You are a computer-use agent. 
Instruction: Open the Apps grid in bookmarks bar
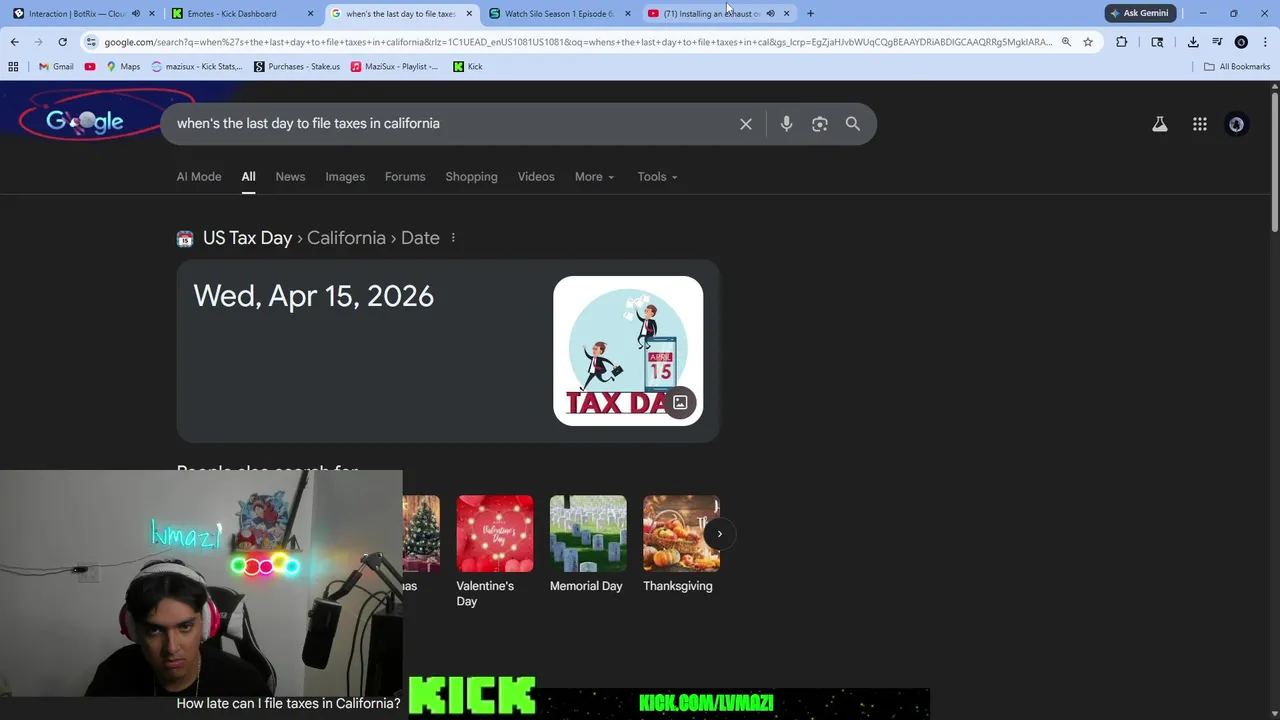(13, 66)
